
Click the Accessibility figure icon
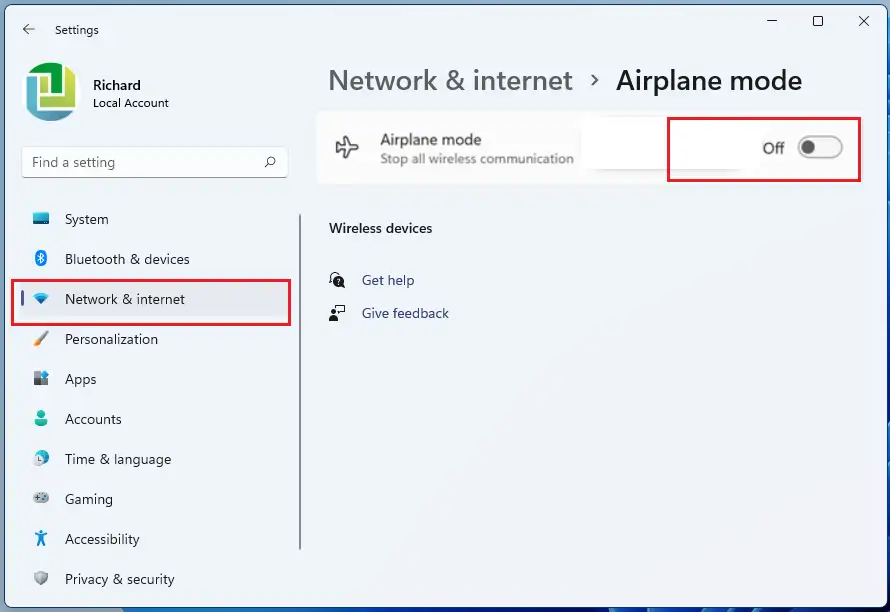point(41,538)
